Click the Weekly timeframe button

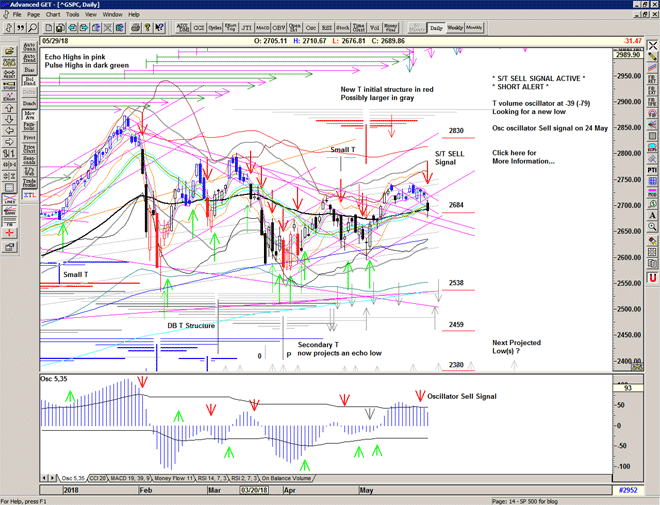click(x=455, y=29)
